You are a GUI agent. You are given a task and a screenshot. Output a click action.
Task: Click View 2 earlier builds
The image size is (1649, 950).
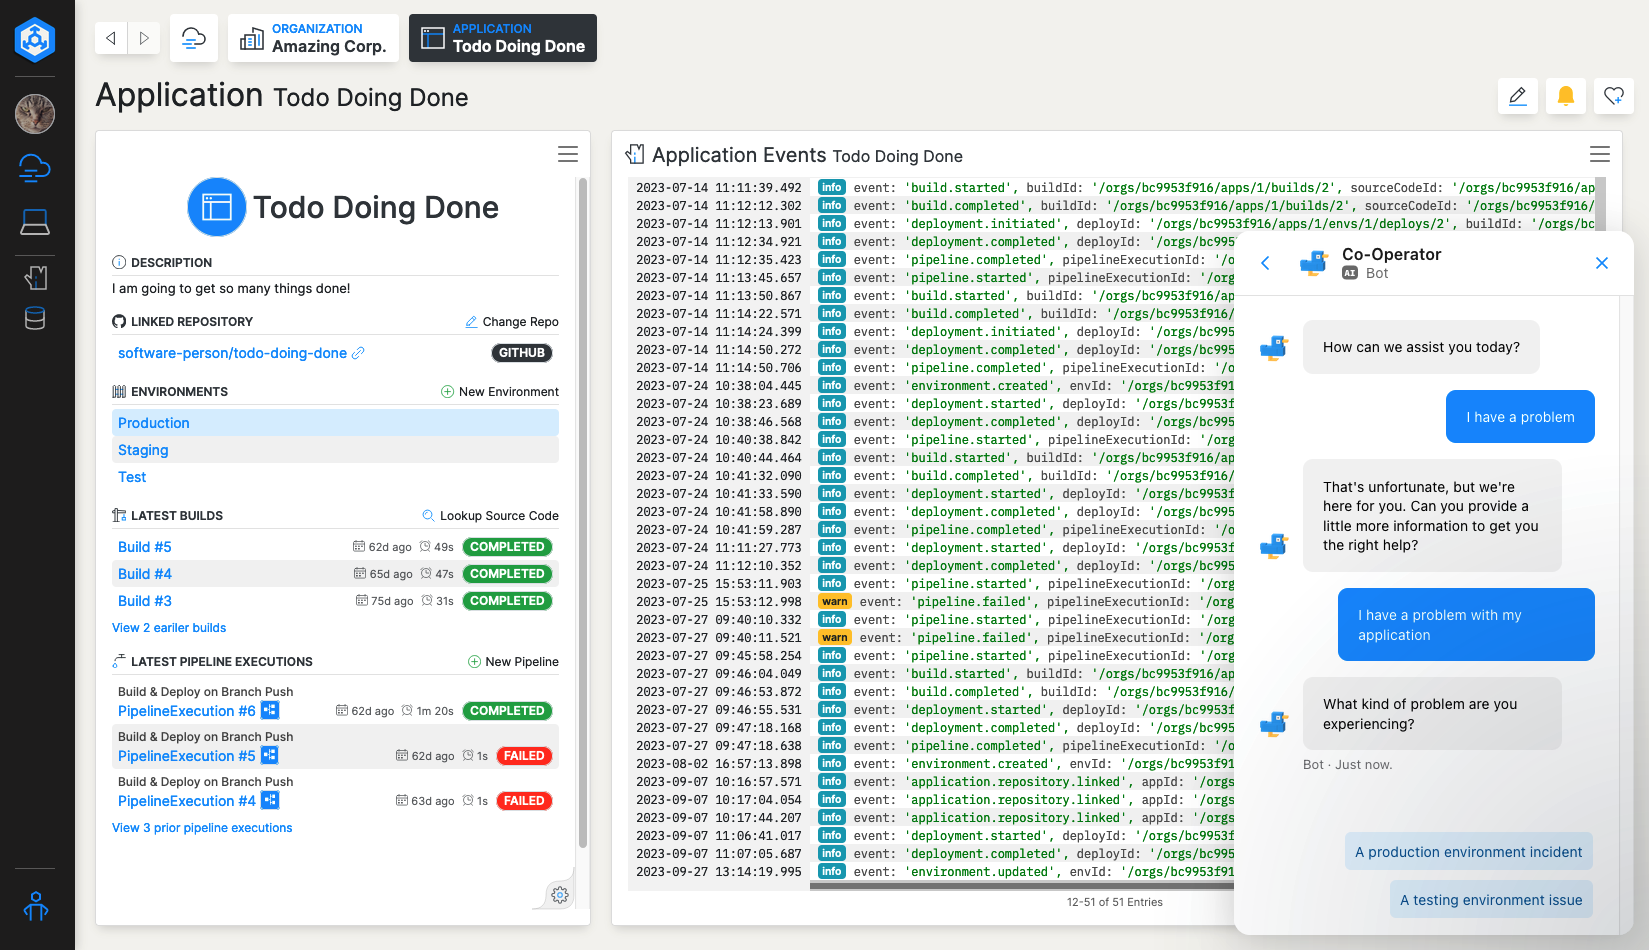click(168, 627)
